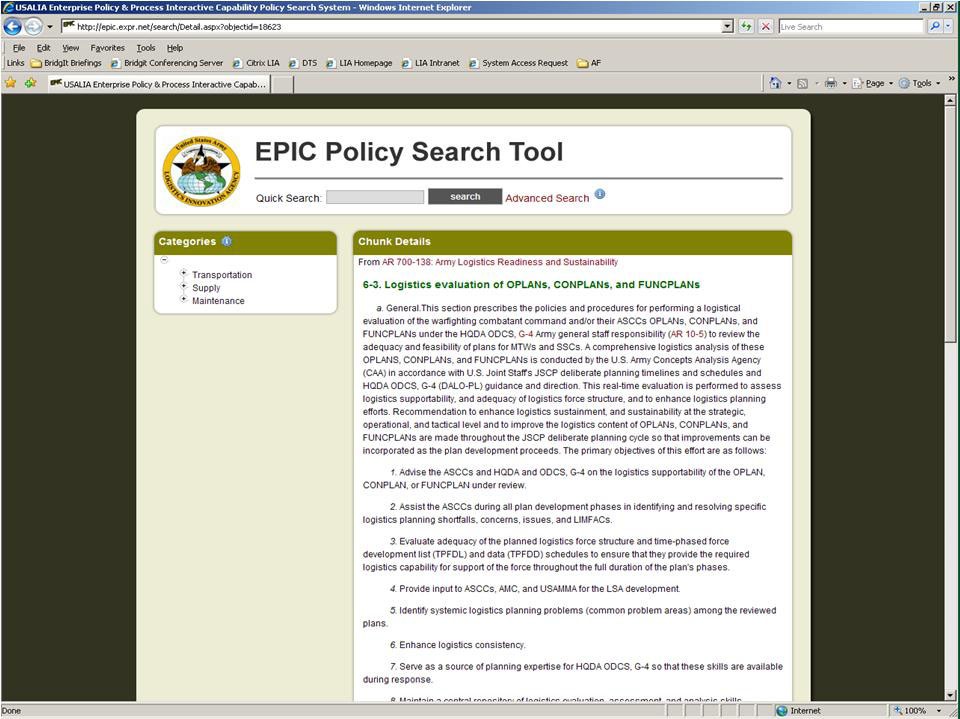The image size is (960, 719).
Task: Click the Quick Search text field
Action: point(375,197)
